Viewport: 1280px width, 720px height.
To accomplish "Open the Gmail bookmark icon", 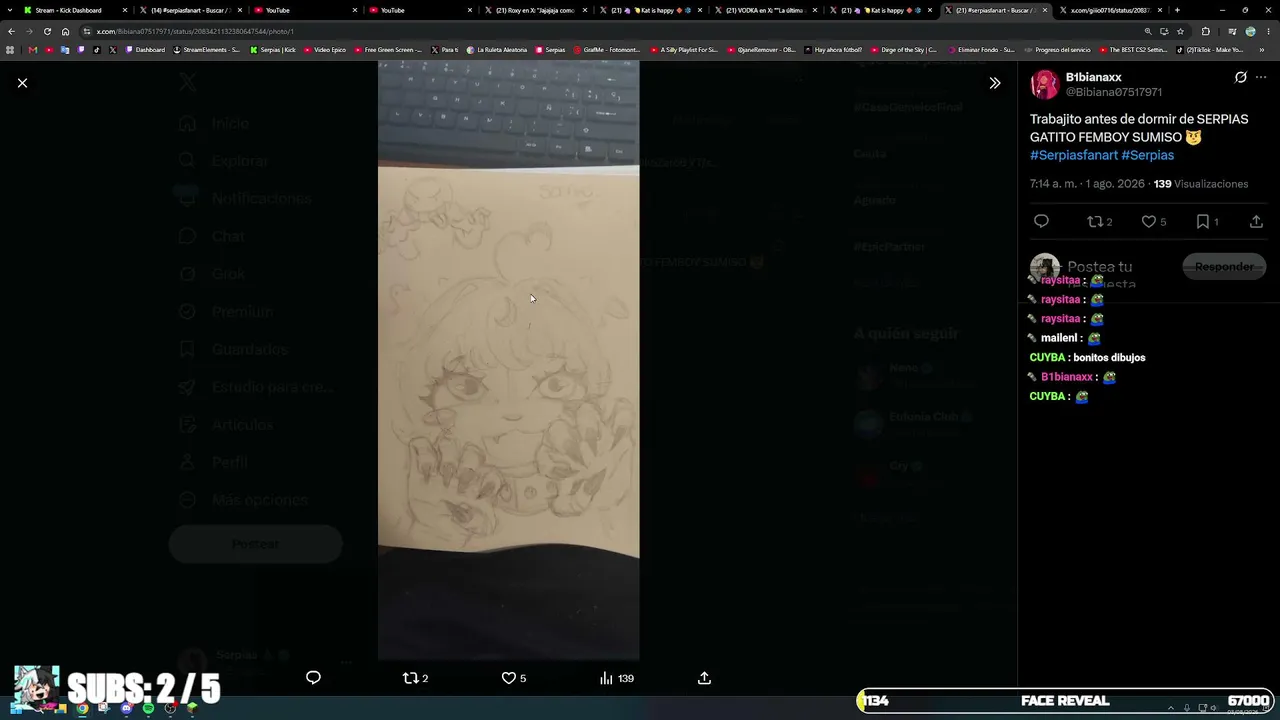I will [x=32, y=49].
